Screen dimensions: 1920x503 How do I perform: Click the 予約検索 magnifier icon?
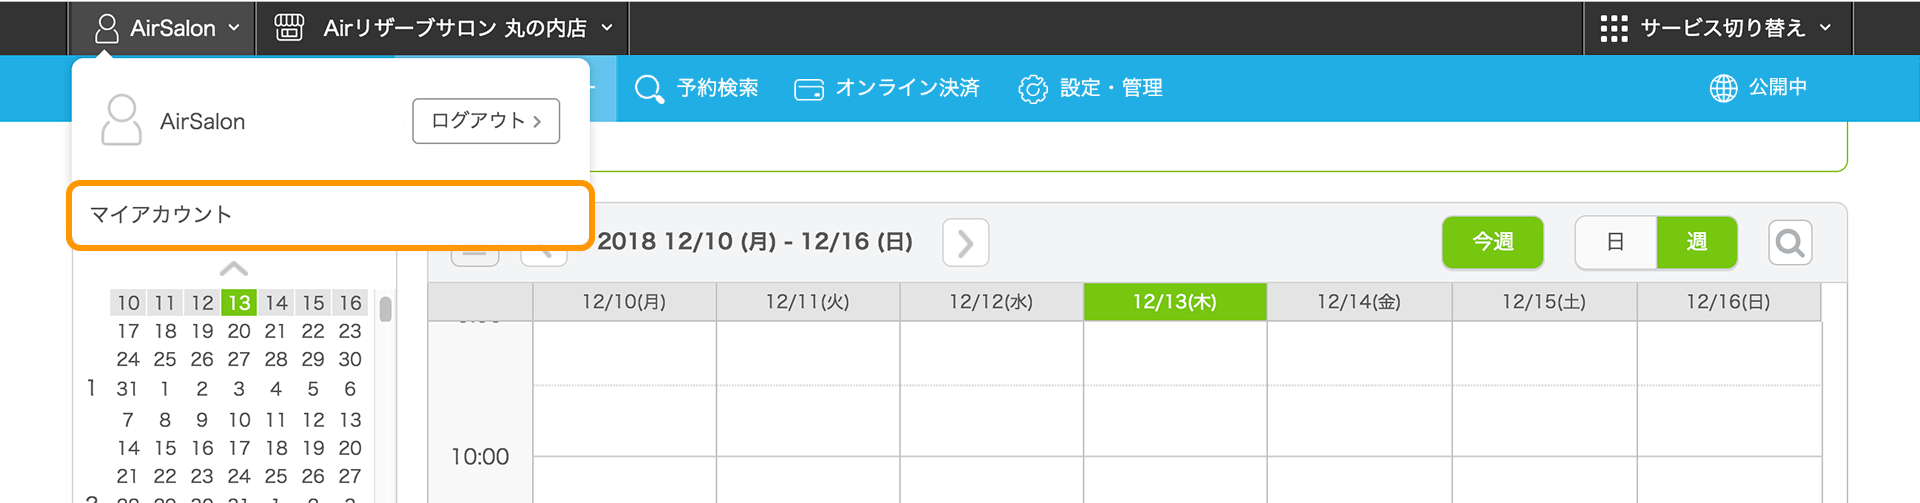(x=649, y=89)
